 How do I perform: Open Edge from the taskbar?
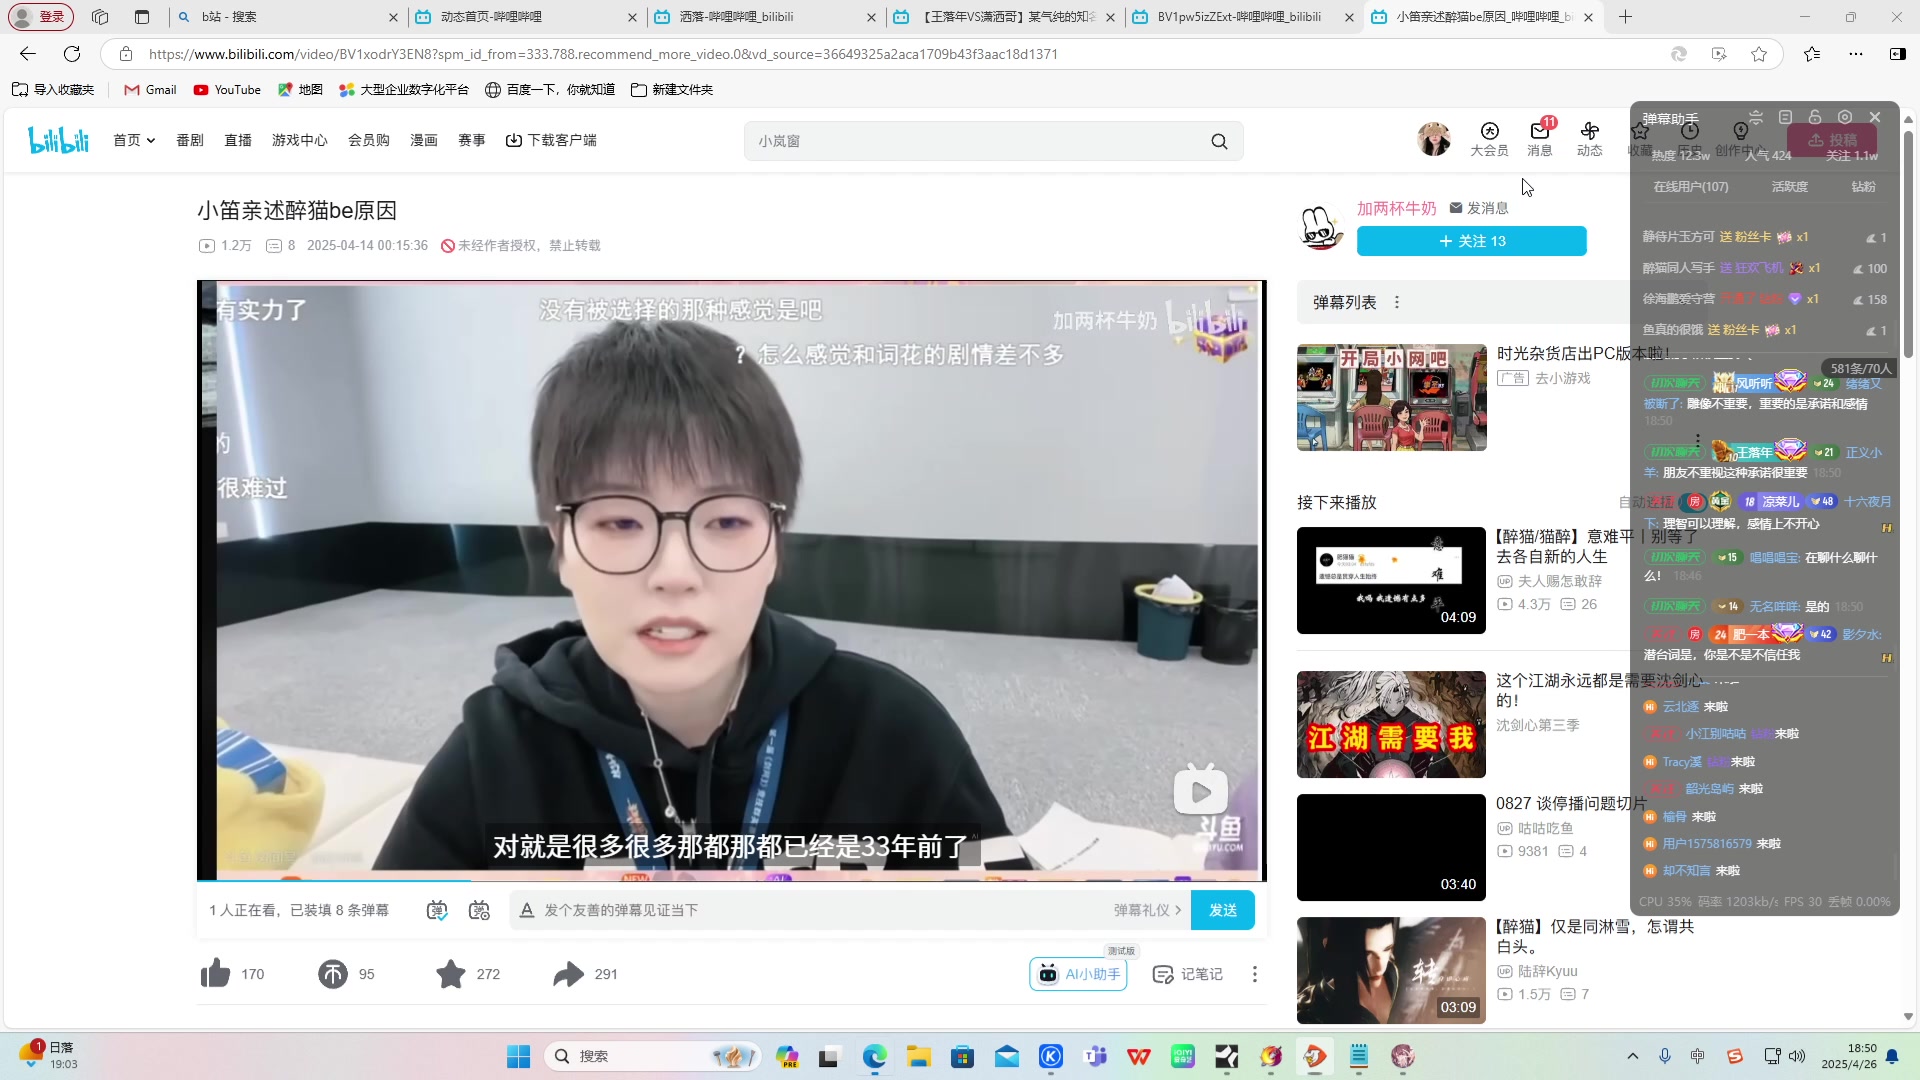[x=875, y=1056]
